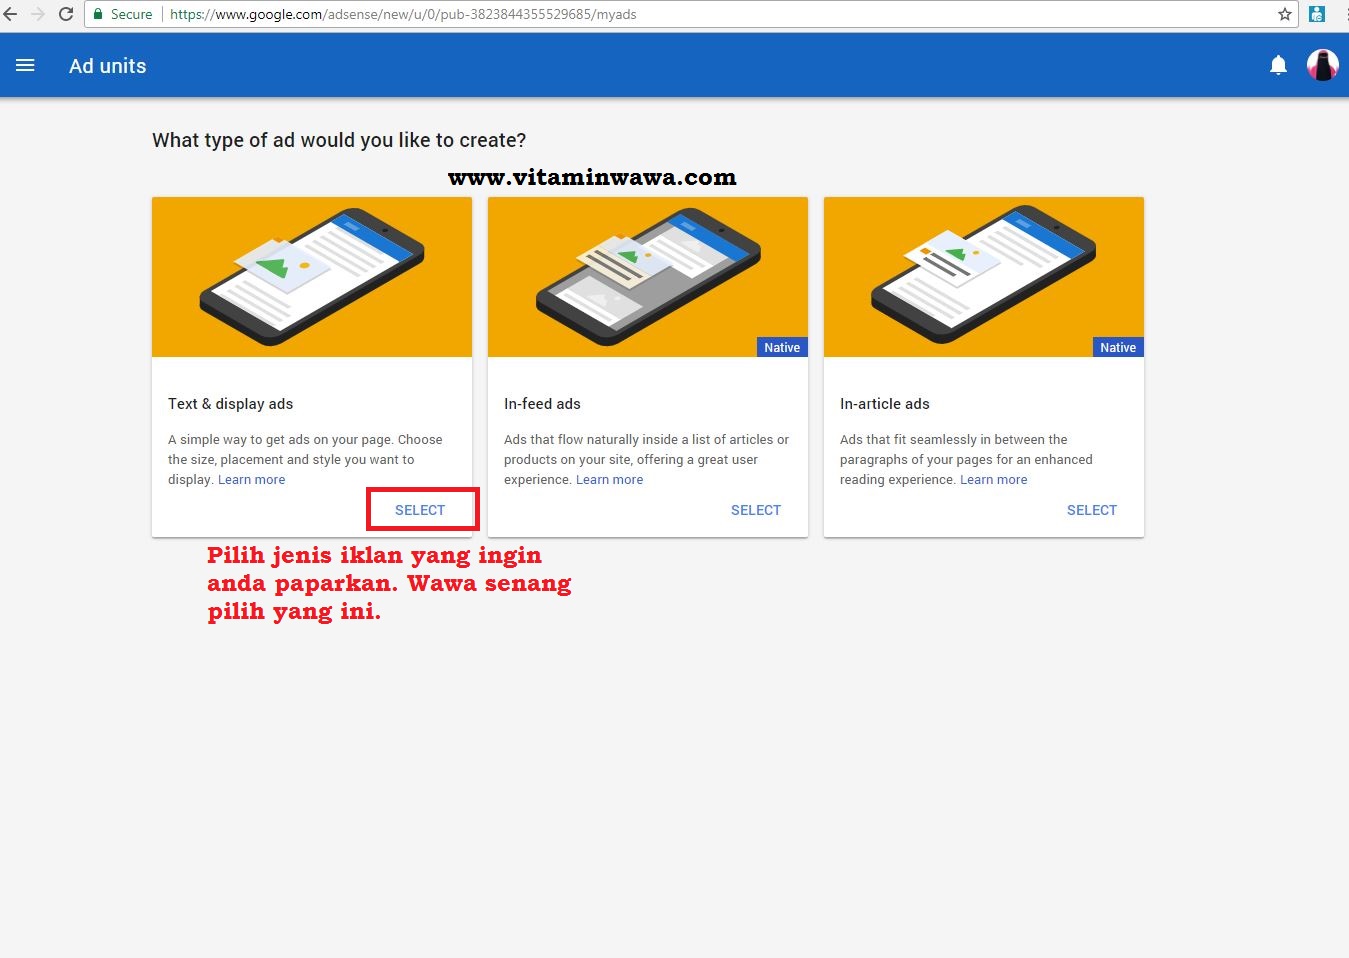Click the browser forward arrow
The width and height of the screenshot is (1349, 958).
point(38,14)
